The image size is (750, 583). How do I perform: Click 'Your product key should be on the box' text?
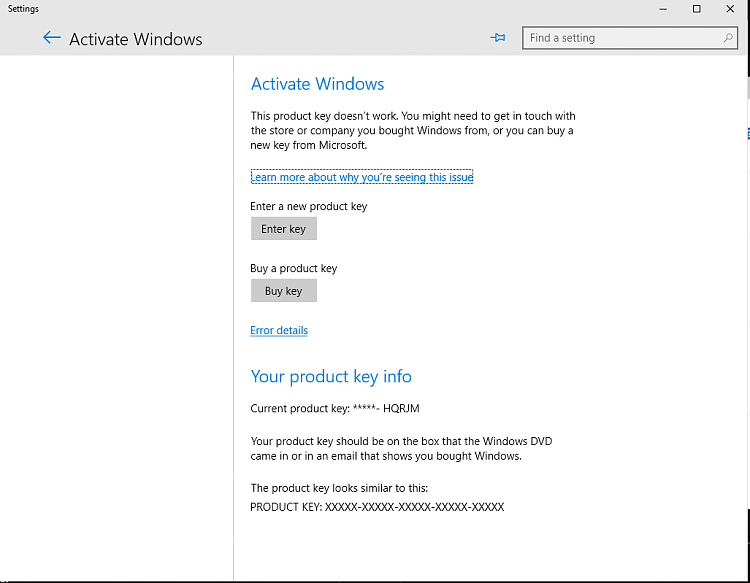tap(401, 449)
